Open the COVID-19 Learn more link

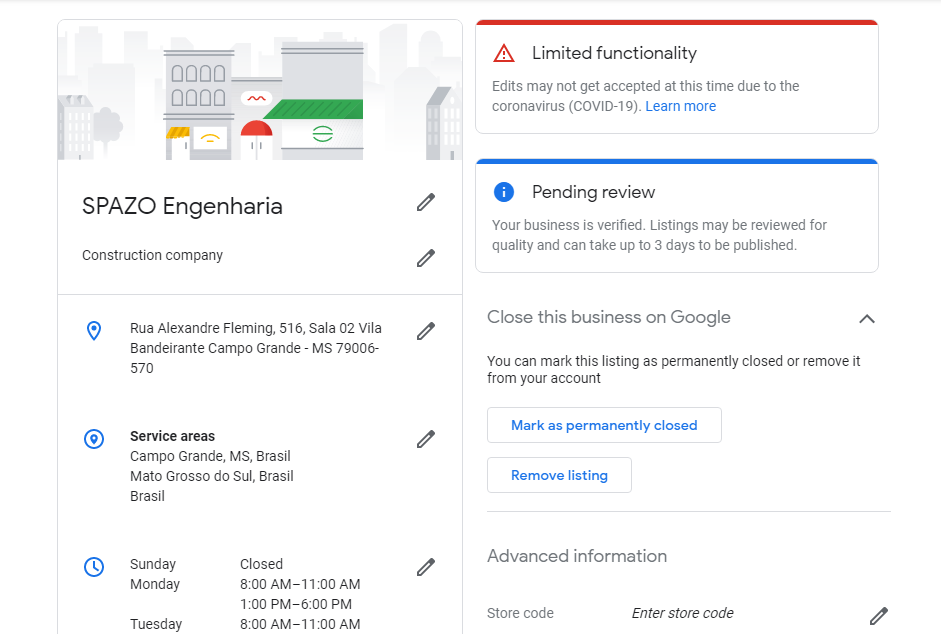(680, 106)
